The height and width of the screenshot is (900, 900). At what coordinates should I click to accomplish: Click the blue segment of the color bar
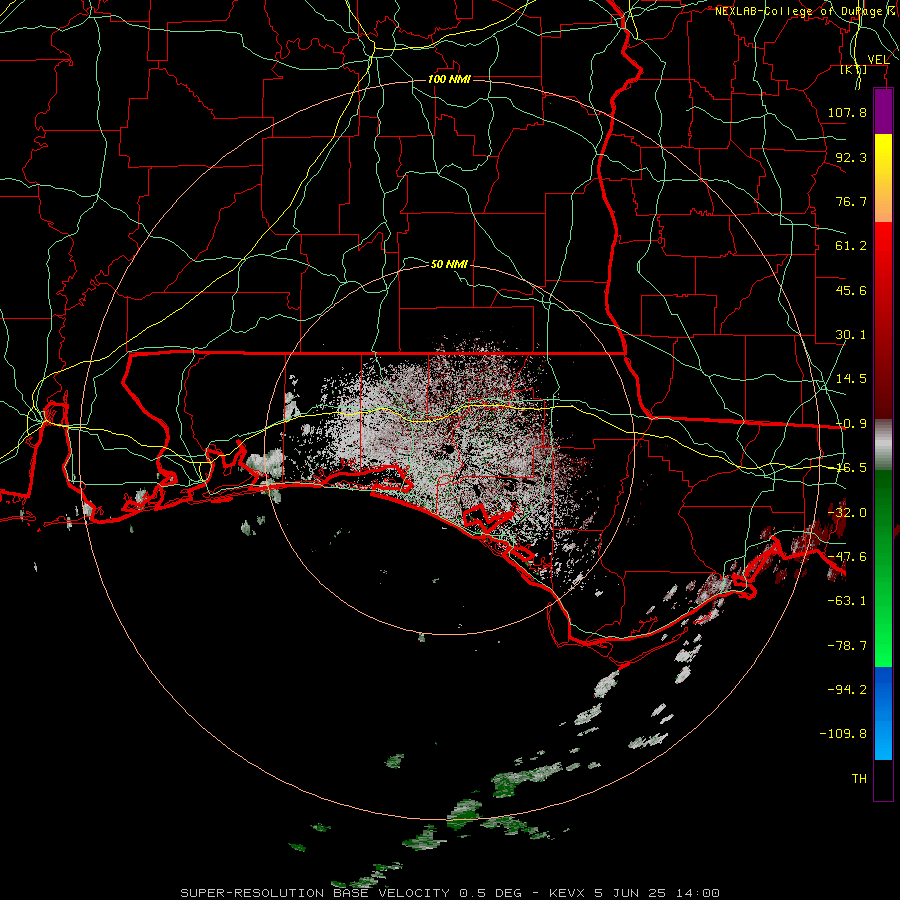point(883,713)
